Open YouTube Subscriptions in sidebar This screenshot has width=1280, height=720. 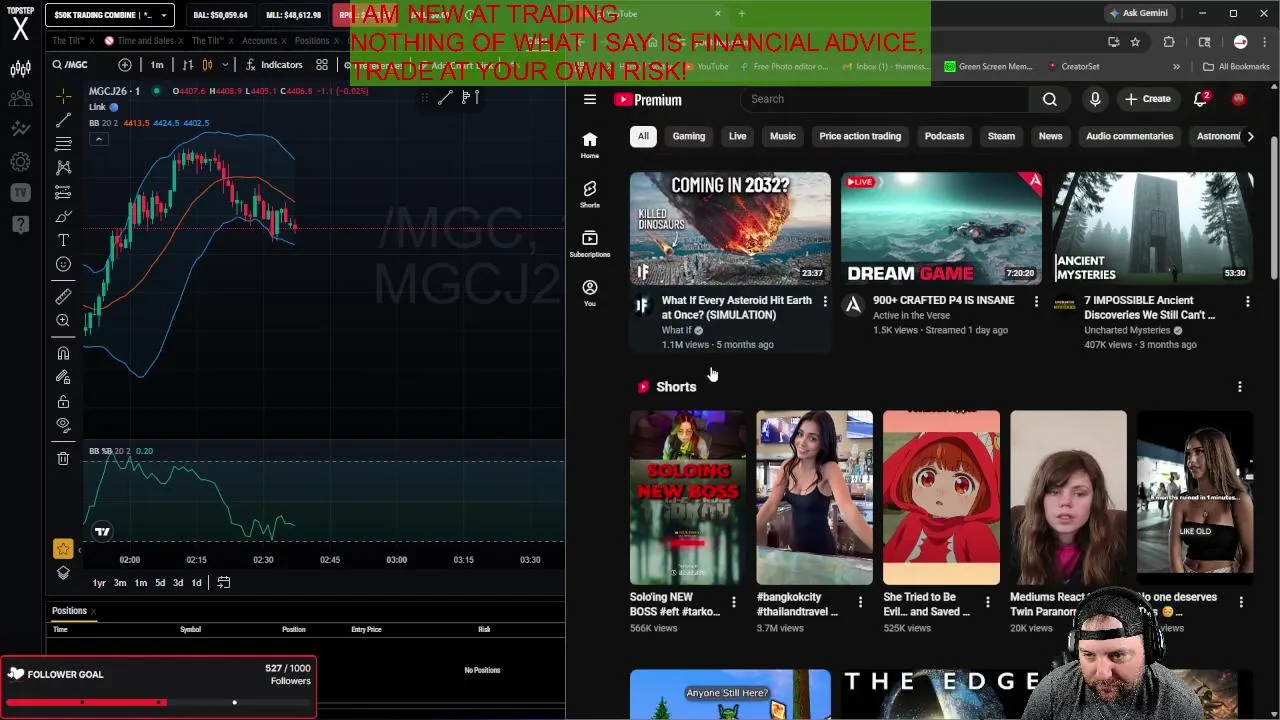(590, 243)
